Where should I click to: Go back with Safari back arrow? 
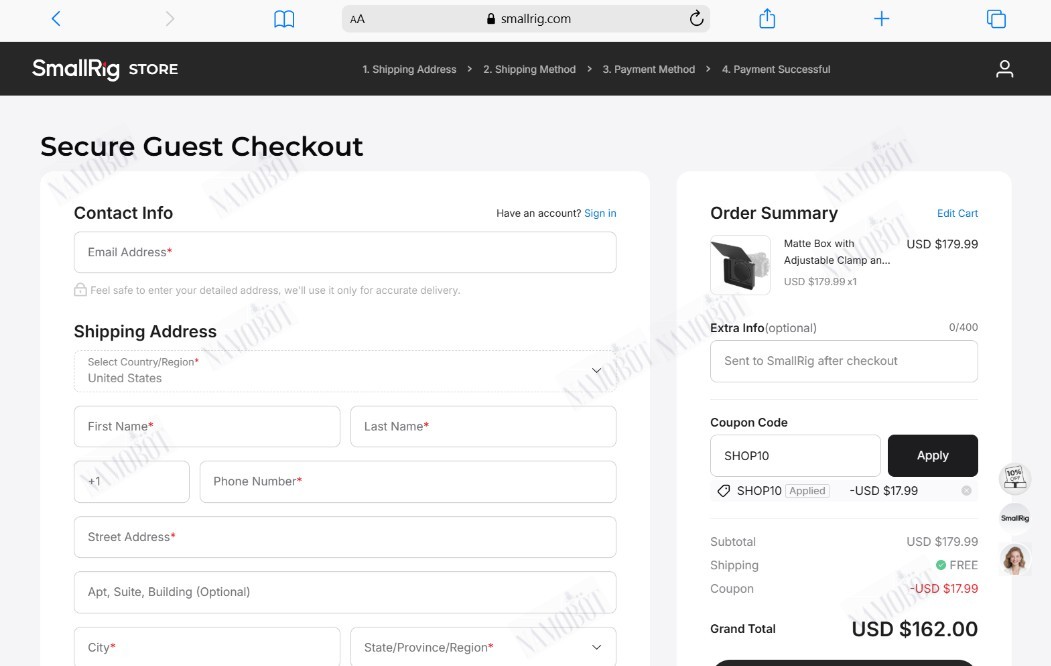[x=56, y=19]
